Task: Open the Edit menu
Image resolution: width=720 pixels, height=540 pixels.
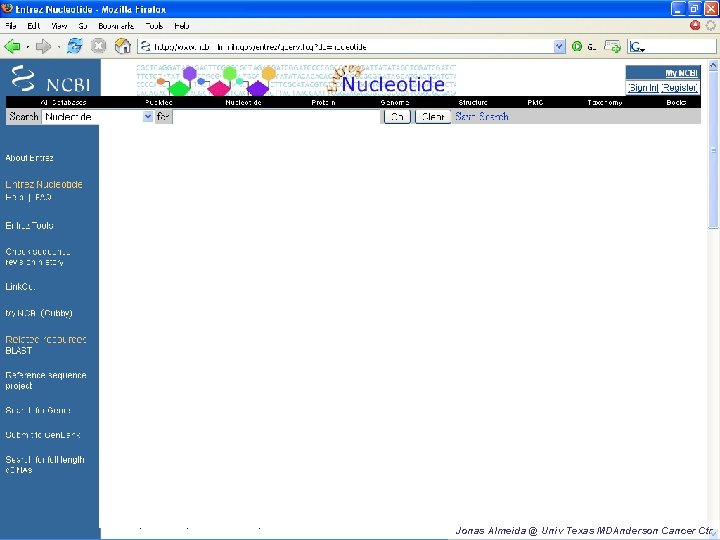Action: 34,26
